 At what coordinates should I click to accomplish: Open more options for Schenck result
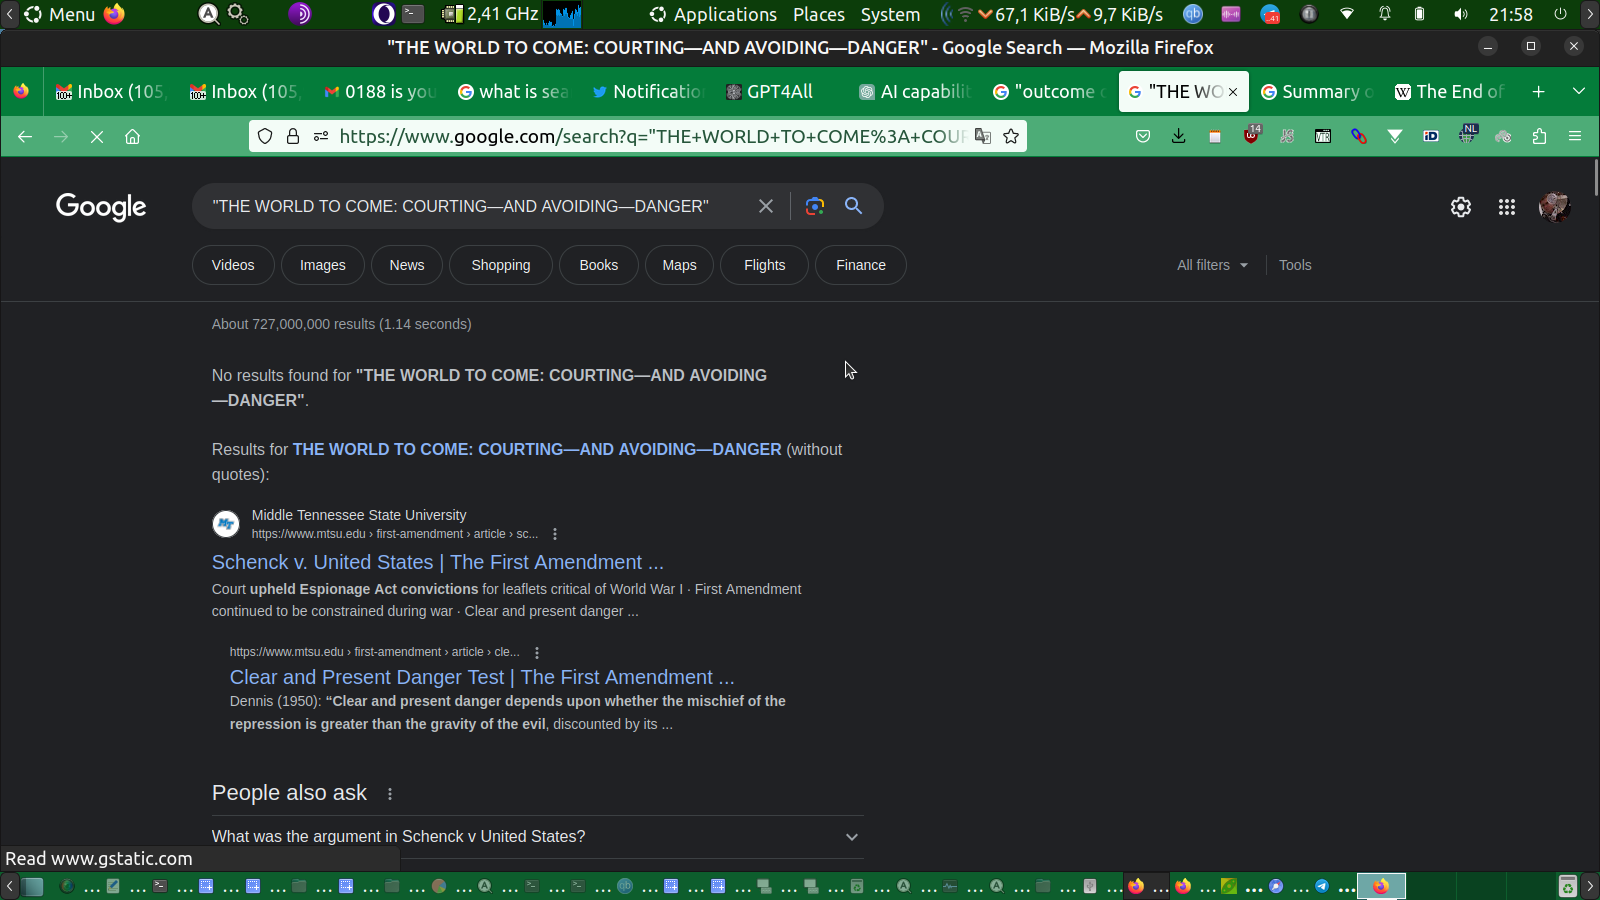(x=555, y=534)
